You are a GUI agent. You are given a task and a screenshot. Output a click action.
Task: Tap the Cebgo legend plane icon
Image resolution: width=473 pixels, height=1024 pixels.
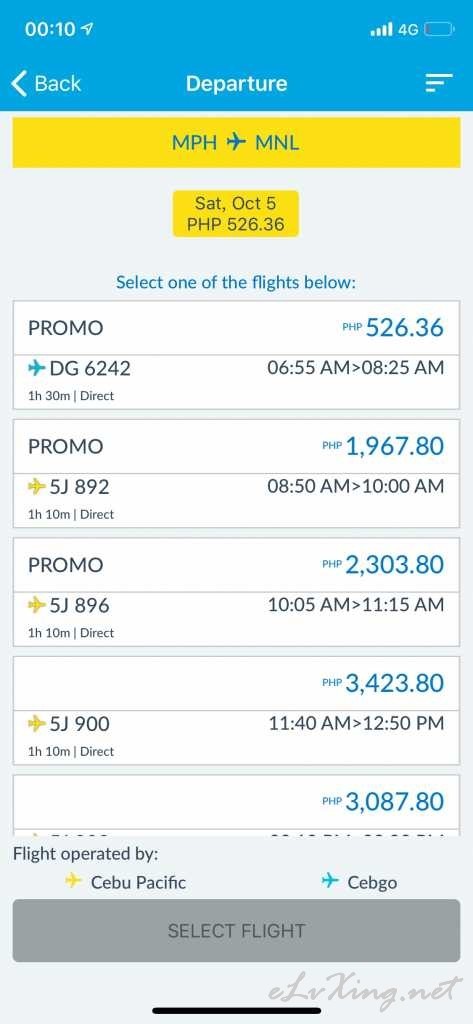[x=331, y=882]
